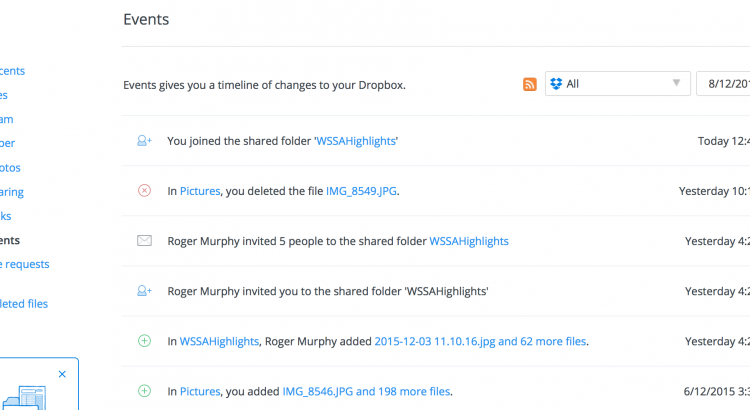Open the IMG_8549.JPG file link
The height and width of the screenshot is (410, 750).
(361, 191)
